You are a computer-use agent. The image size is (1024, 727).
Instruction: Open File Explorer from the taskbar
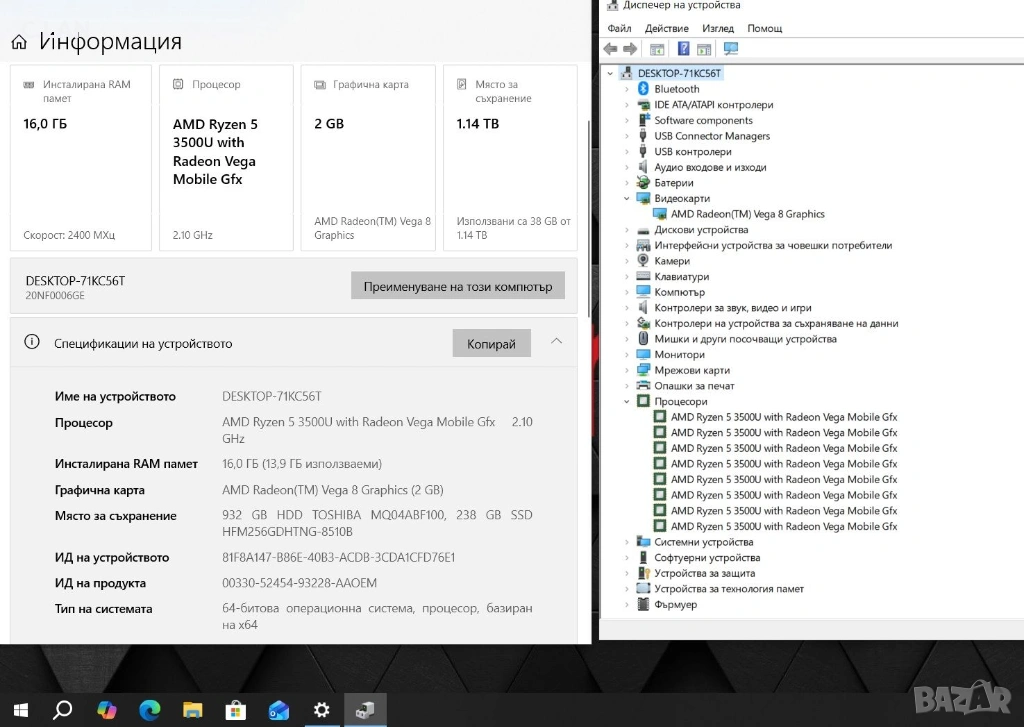pos(192,710)
